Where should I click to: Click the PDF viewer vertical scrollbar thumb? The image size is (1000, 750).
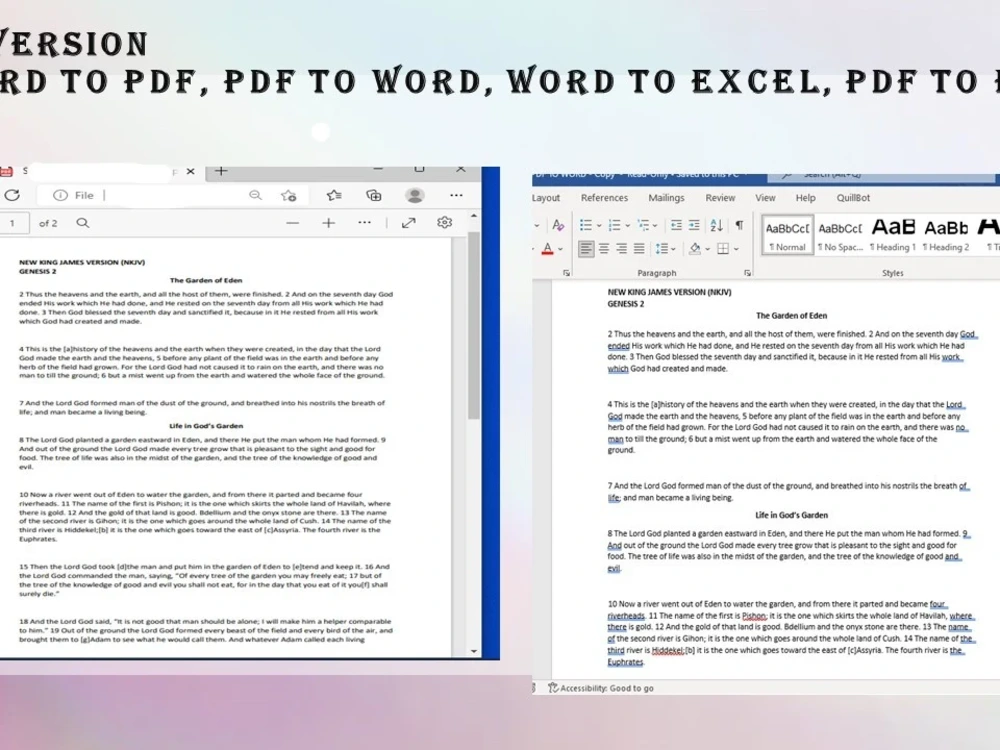click(474, 325)
